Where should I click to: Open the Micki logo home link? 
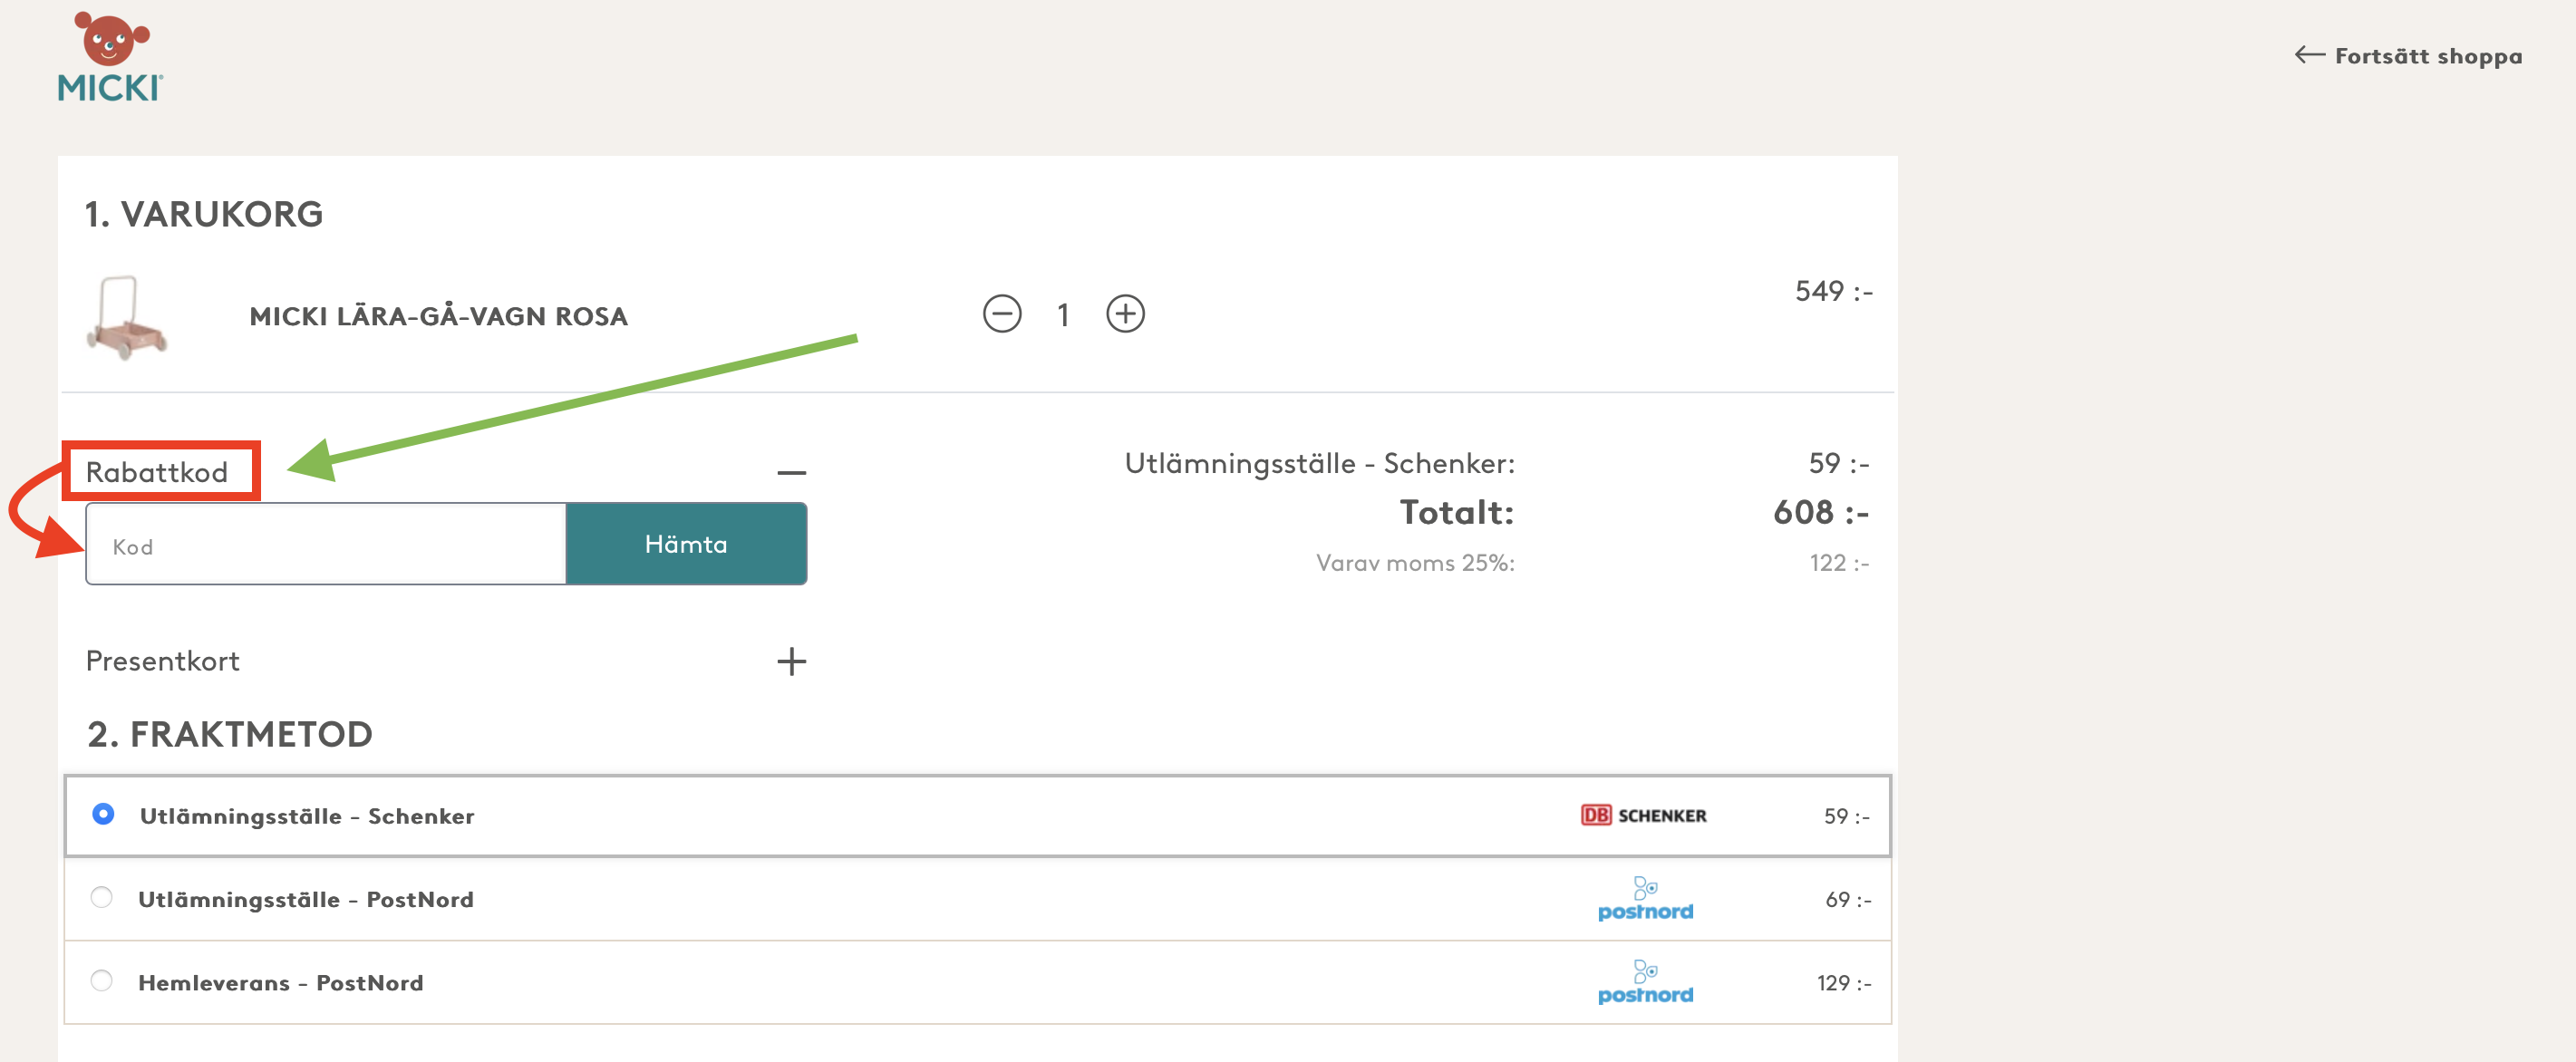tap(110, 58)
